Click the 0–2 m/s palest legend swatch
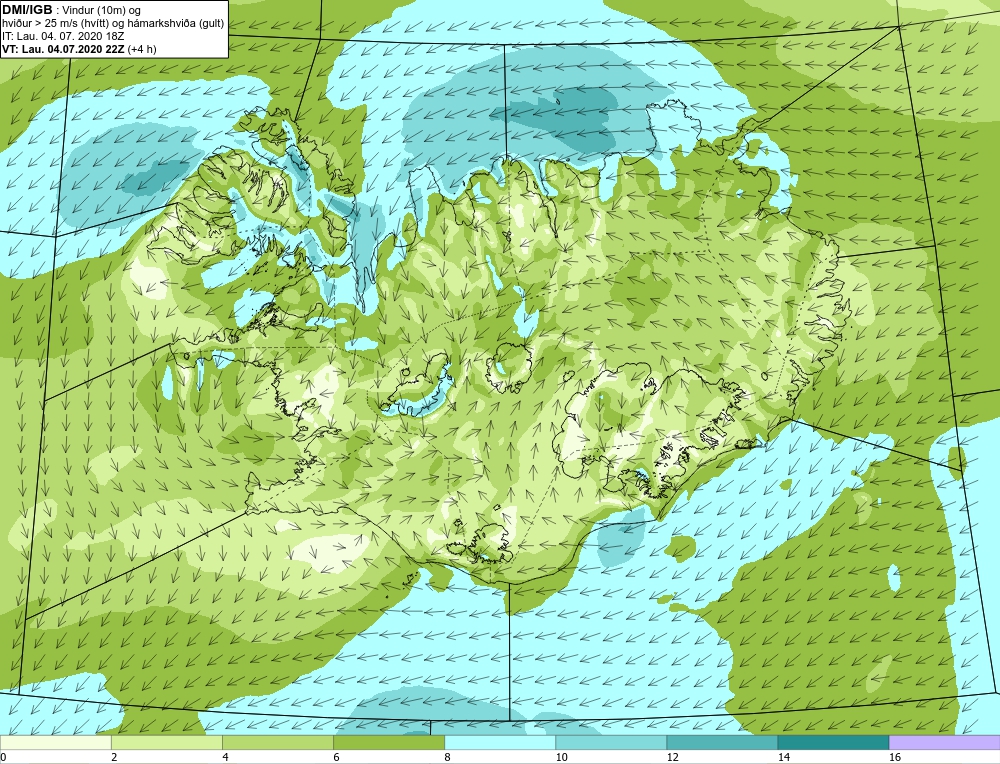This screenshot has width=1000, height=764. 55,742
